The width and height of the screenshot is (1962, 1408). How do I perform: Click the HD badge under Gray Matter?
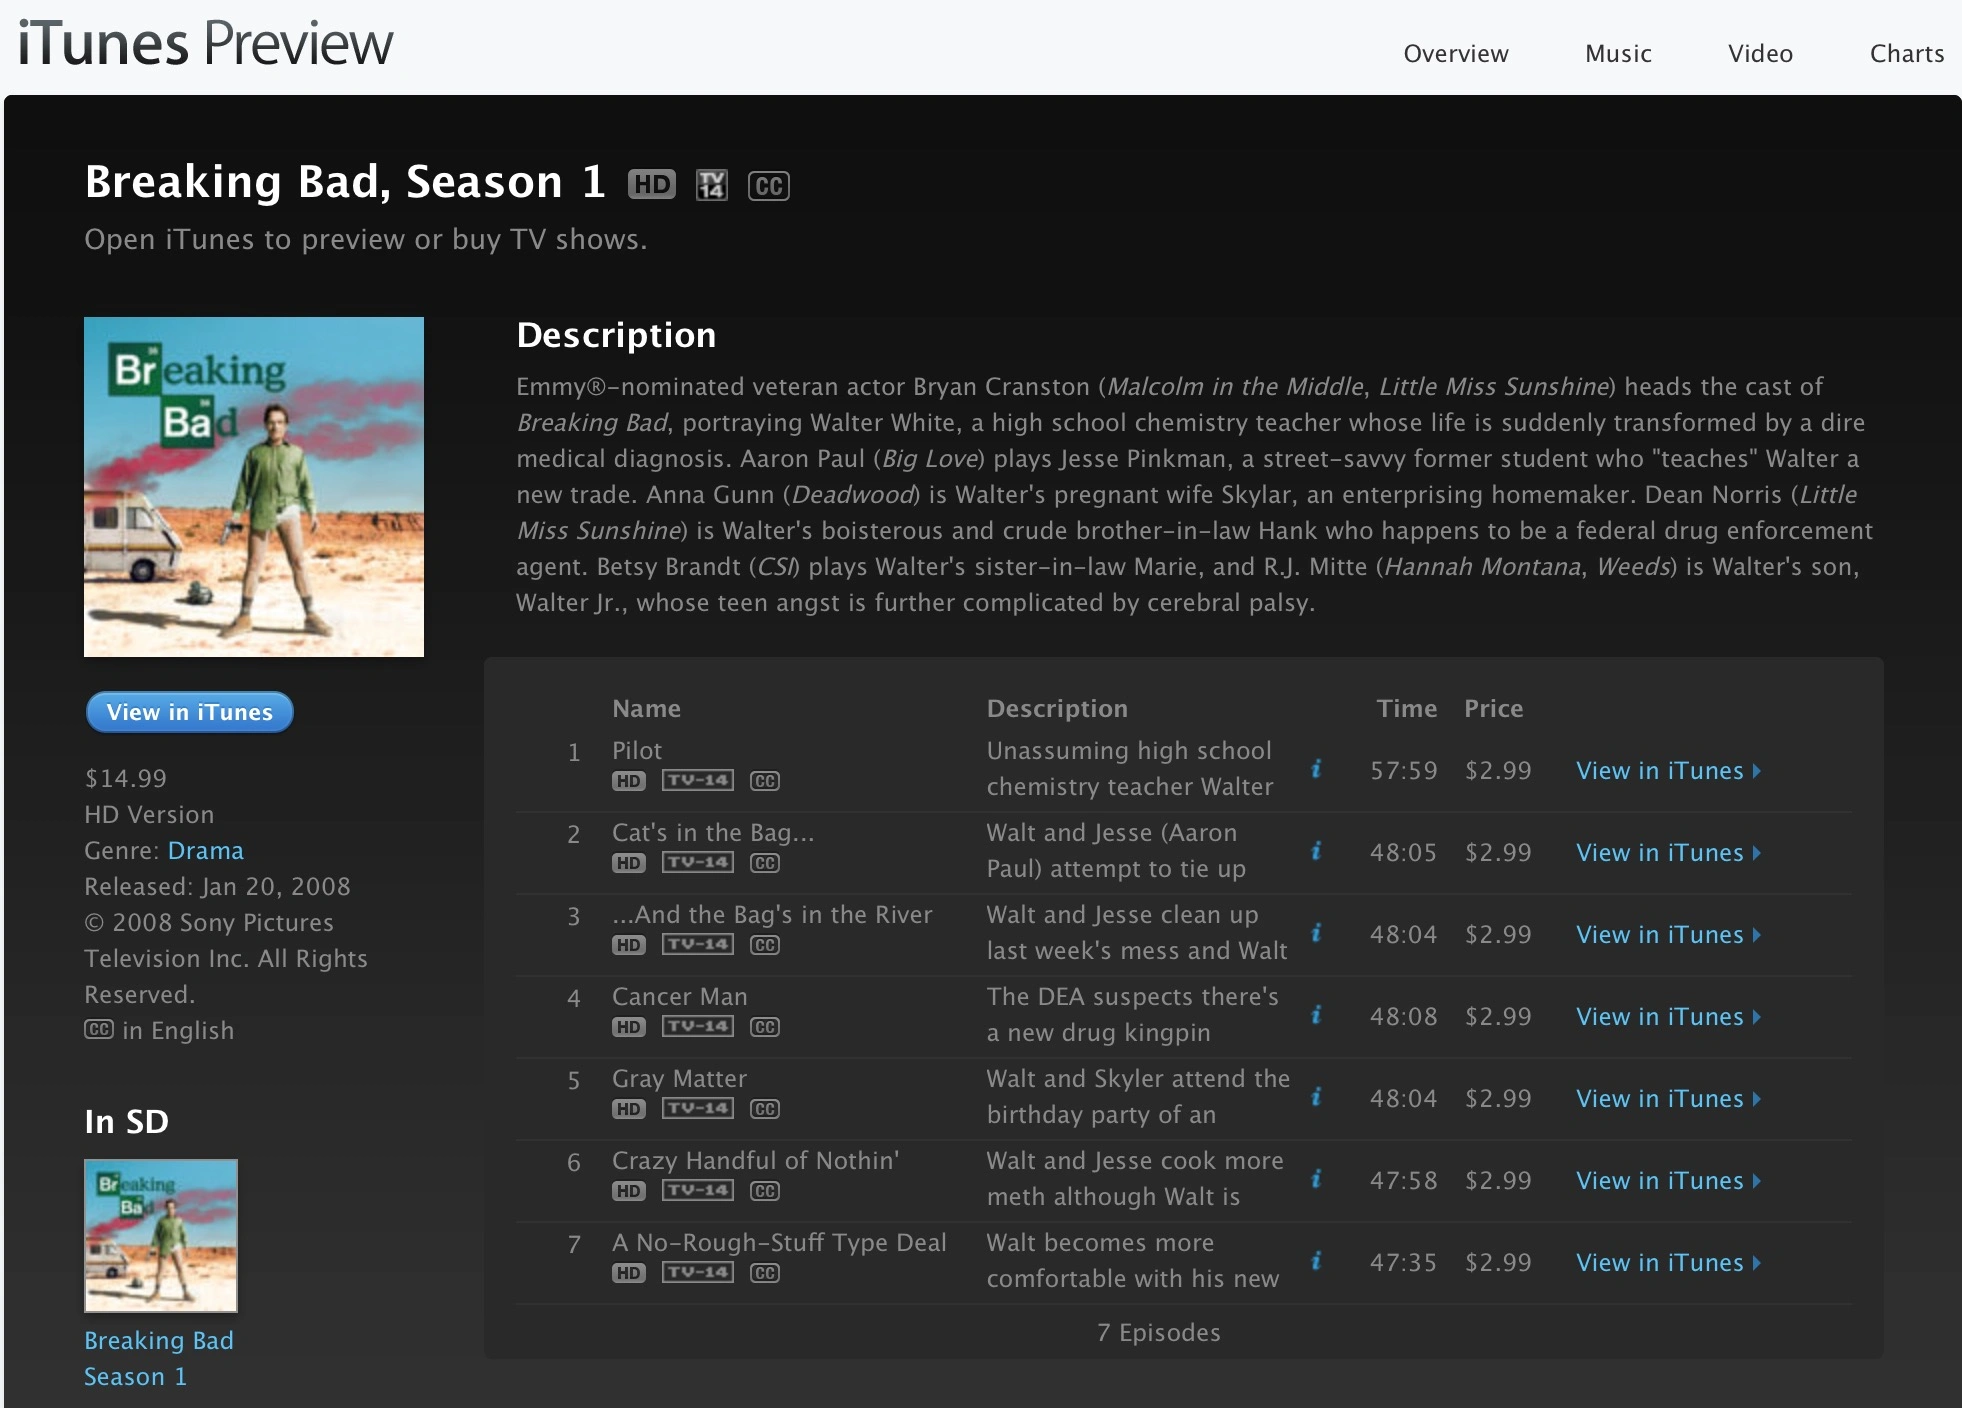point(629,1109)
